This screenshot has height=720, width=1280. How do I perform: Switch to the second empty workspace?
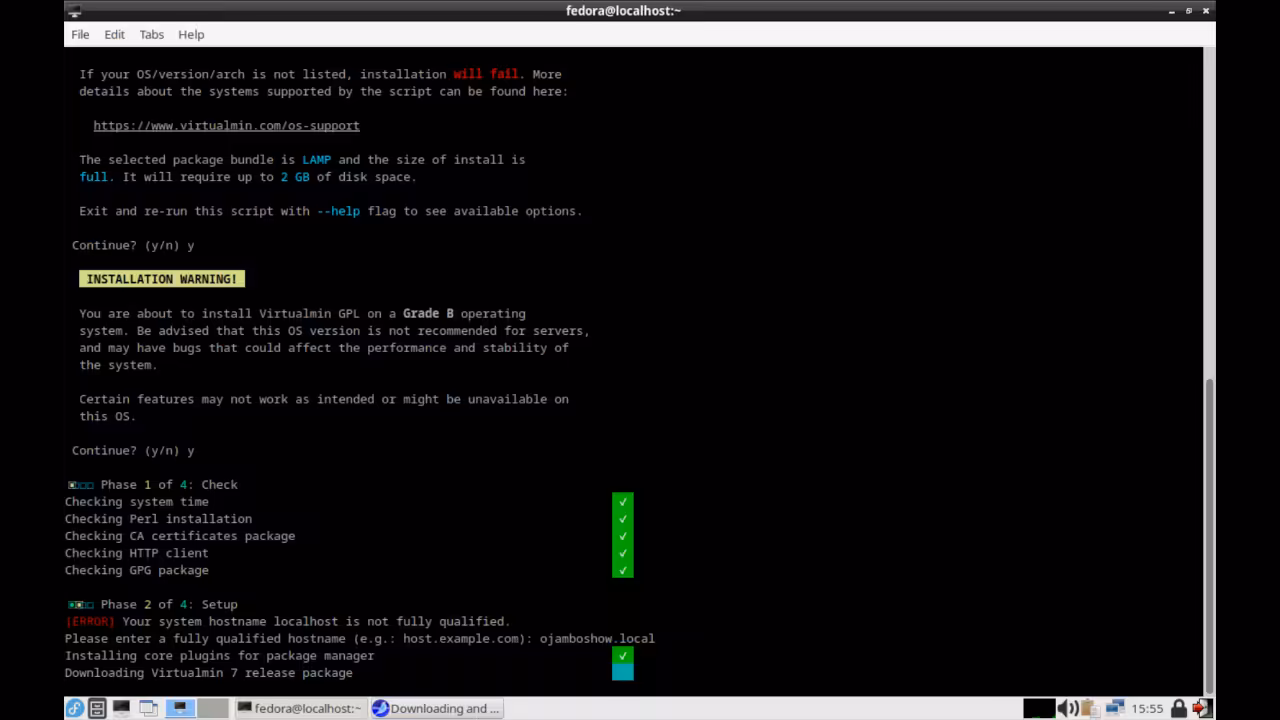[x=213, y=708]
